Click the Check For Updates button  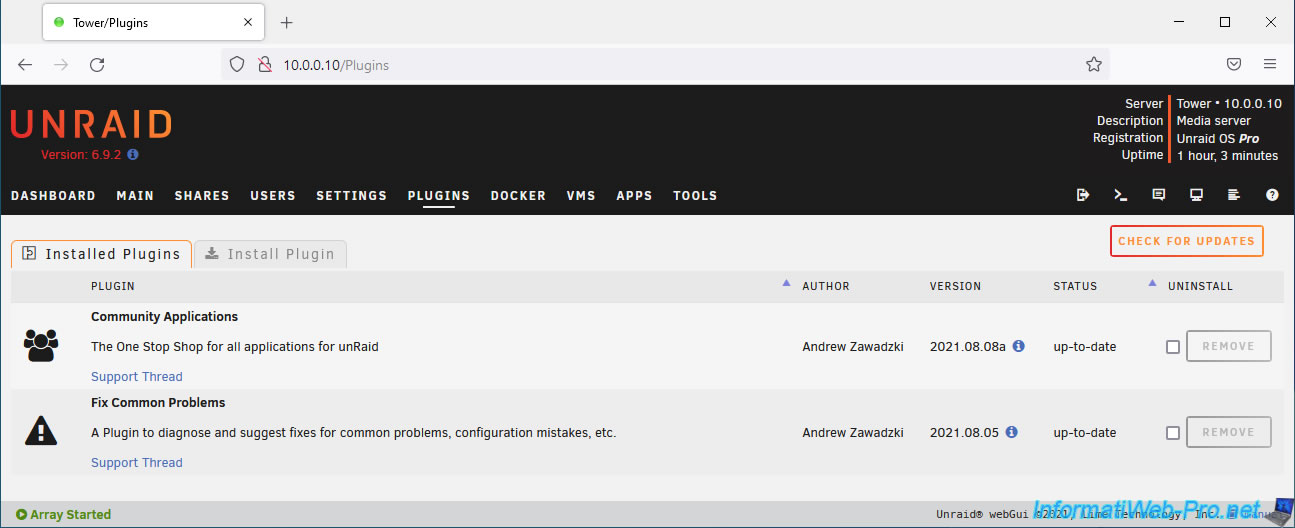[x=1186, y=241]
